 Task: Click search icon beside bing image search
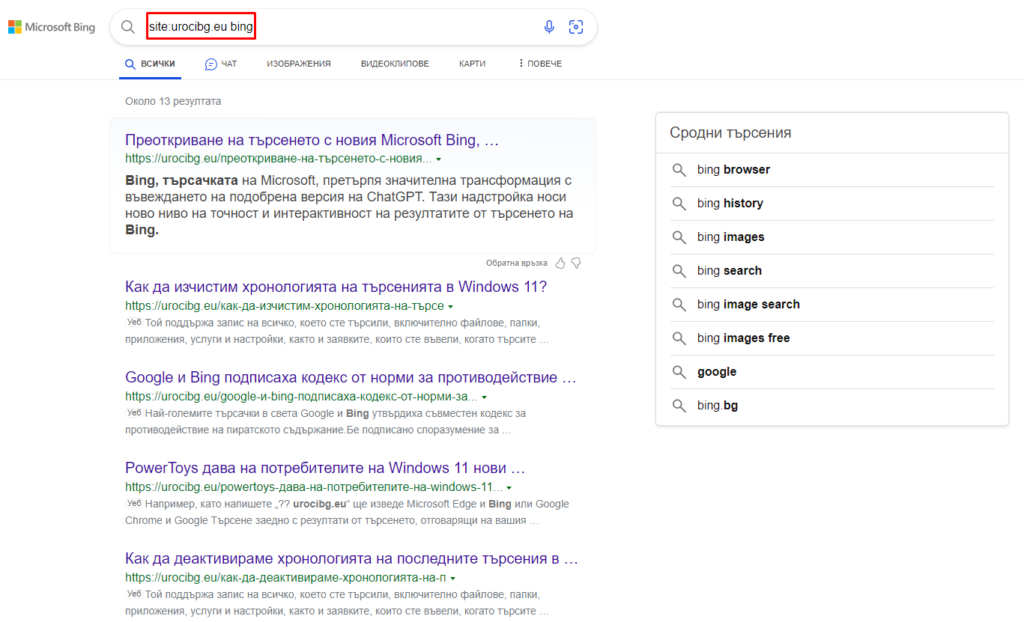click(x=679, y=304)
